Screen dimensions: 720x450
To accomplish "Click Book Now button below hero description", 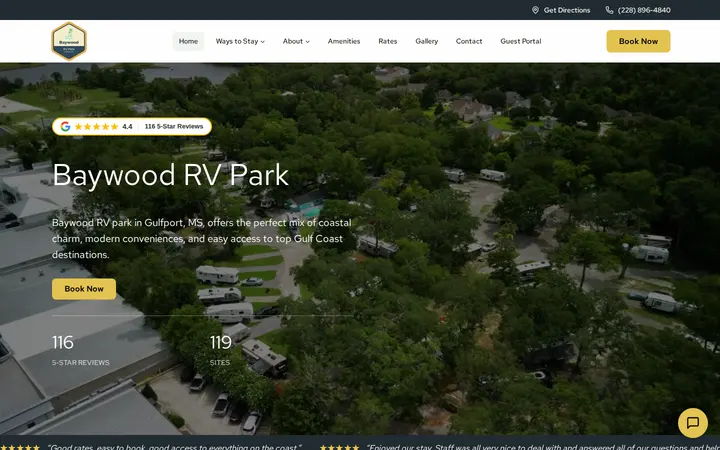I will [x=84, y=289].
